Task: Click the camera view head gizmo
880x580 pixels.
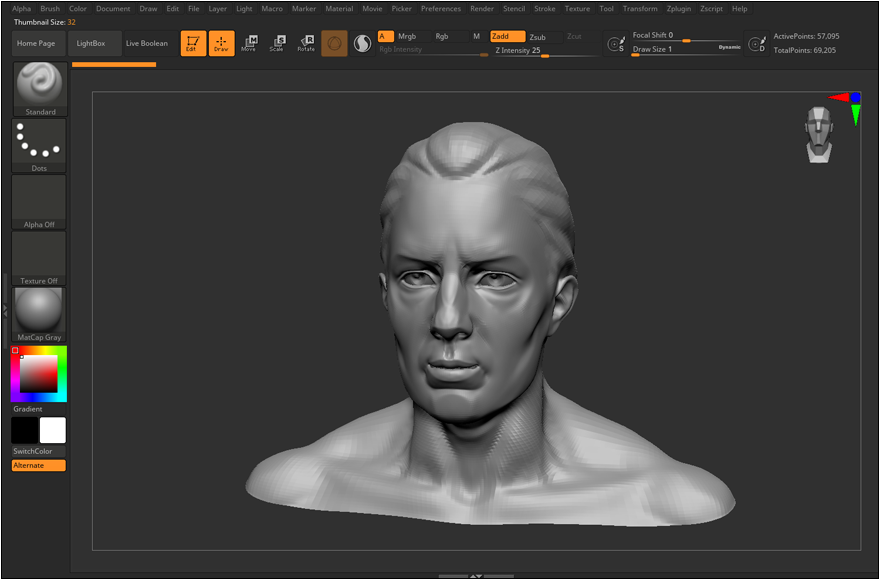Action: pyautogui.click(x=819, y=135)
